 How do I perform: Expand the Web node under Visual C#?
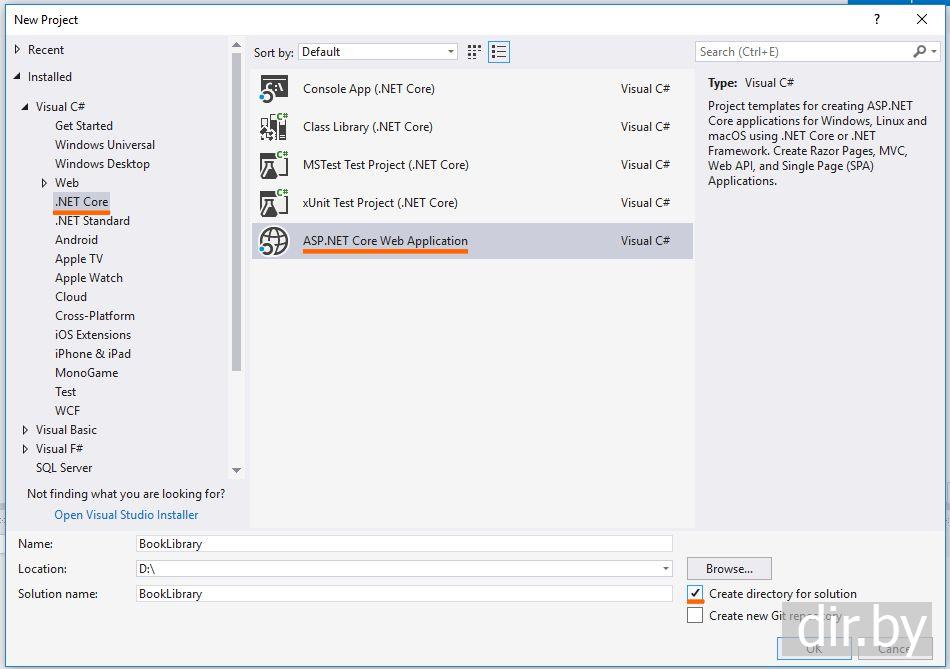(45, 183)
